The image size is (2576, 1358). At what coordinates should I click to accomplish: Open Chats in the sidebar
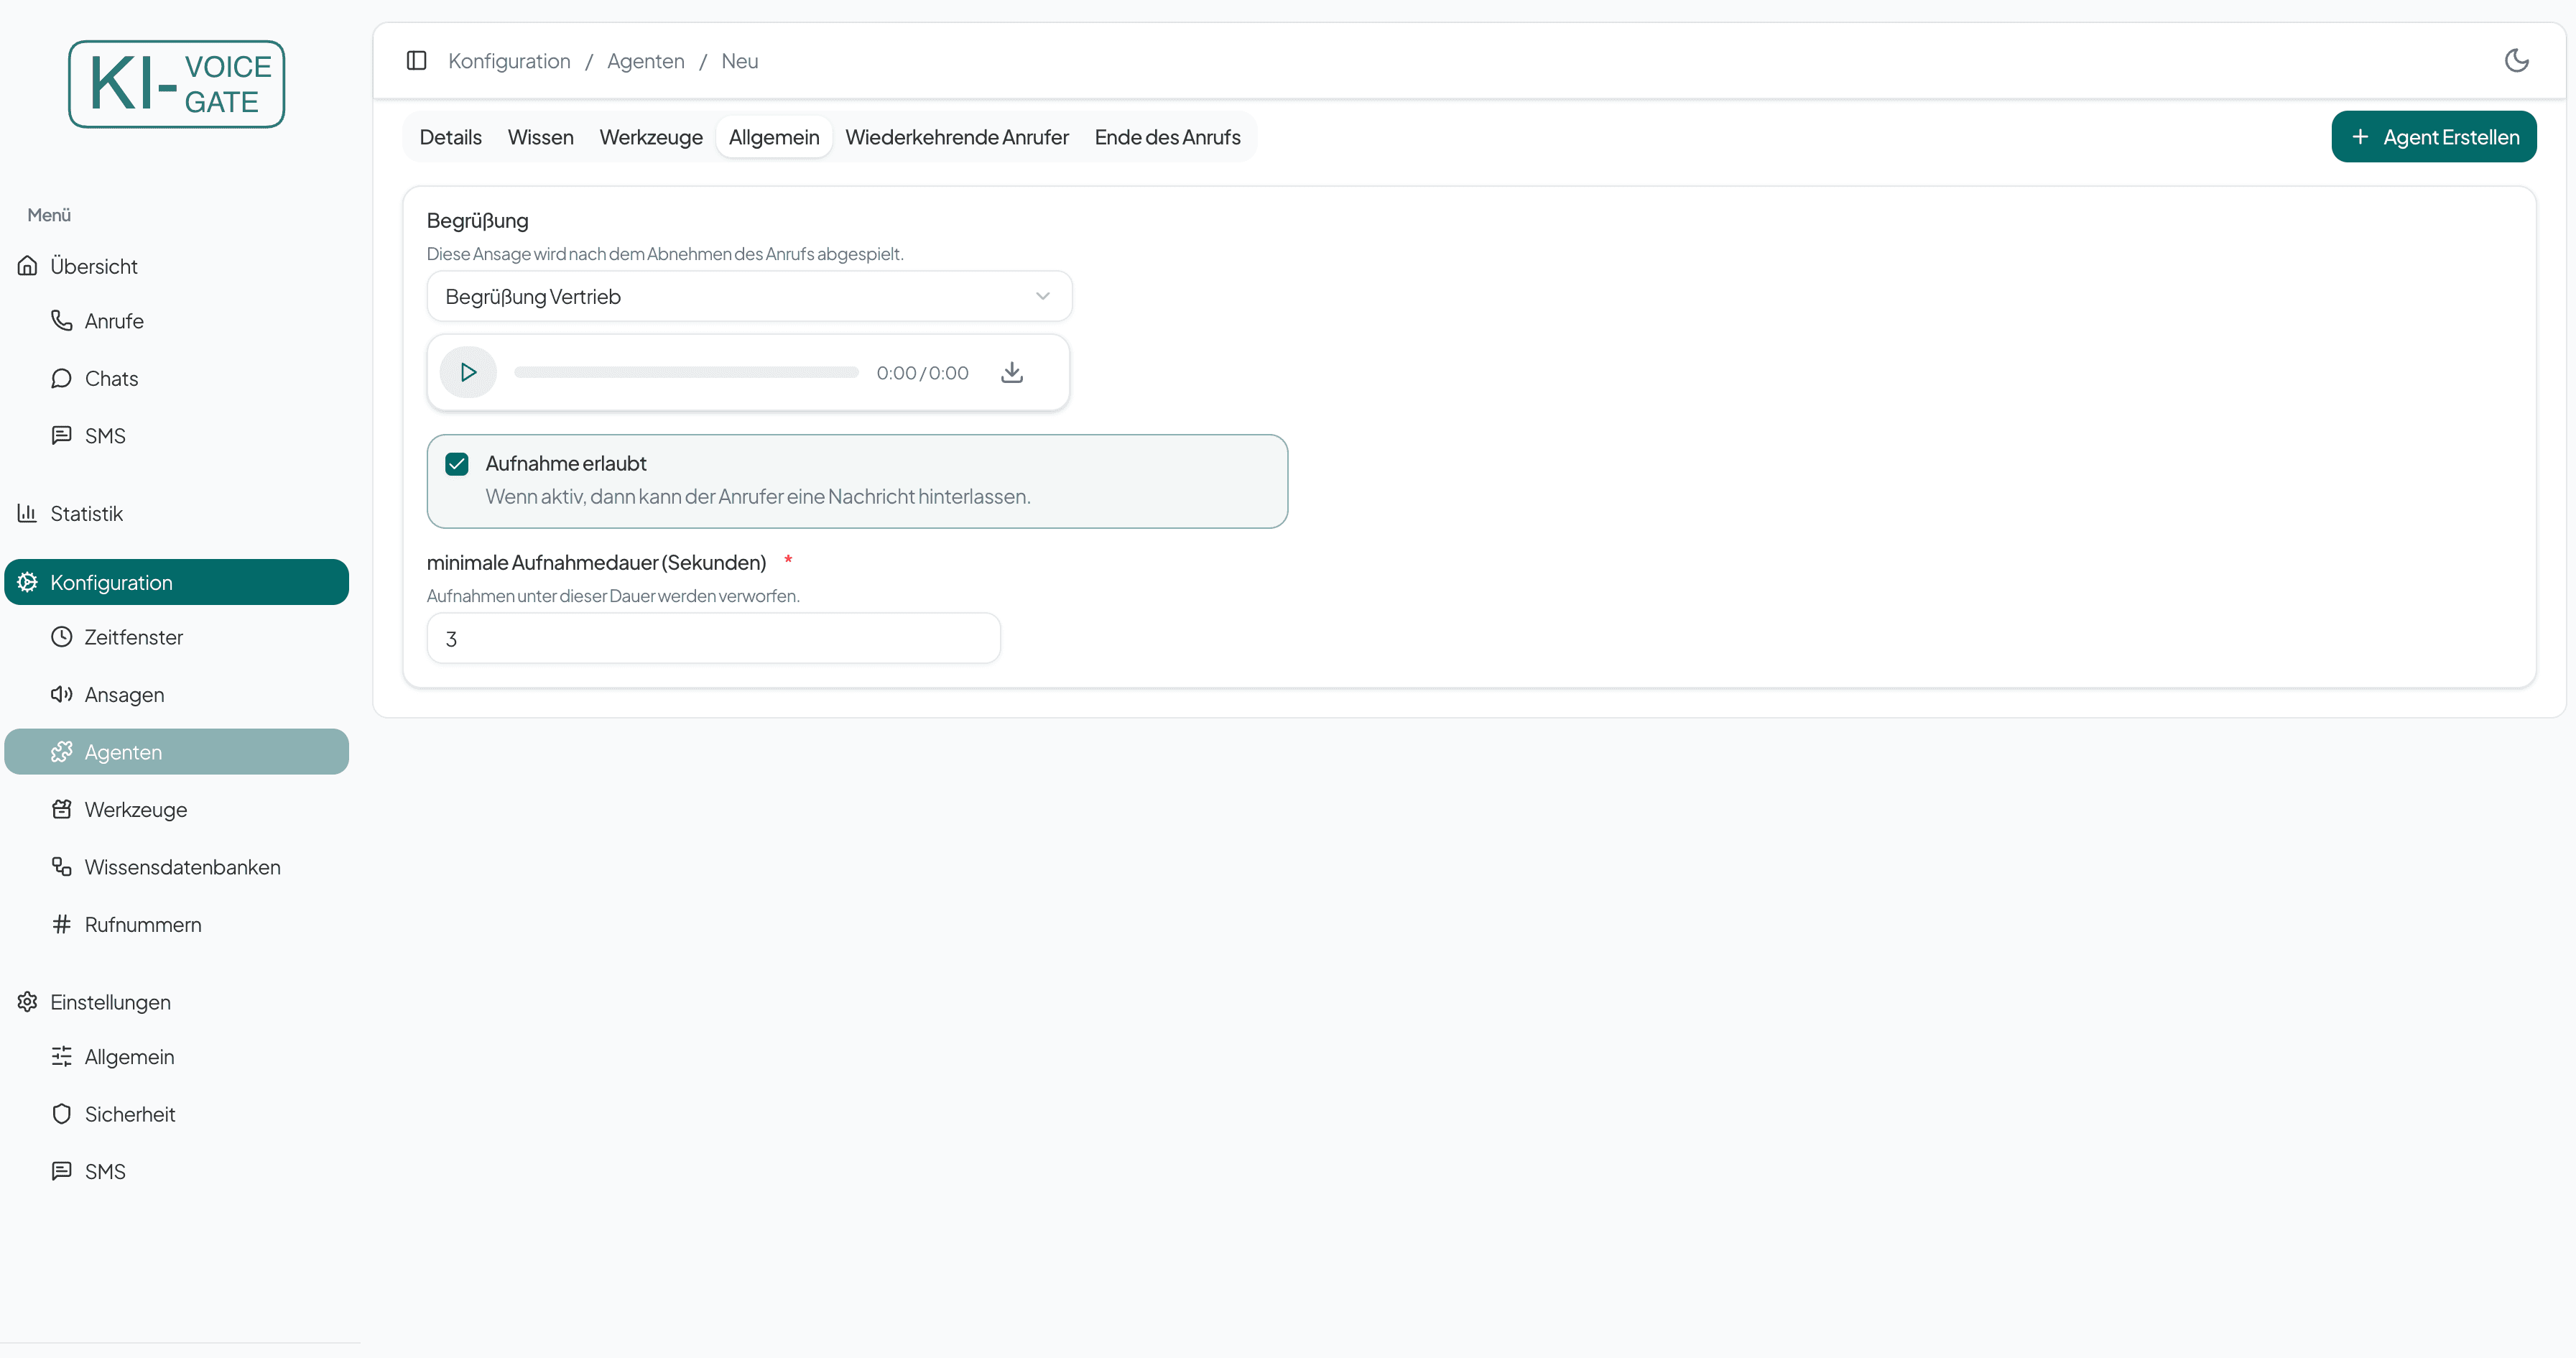tap(110, 379)
